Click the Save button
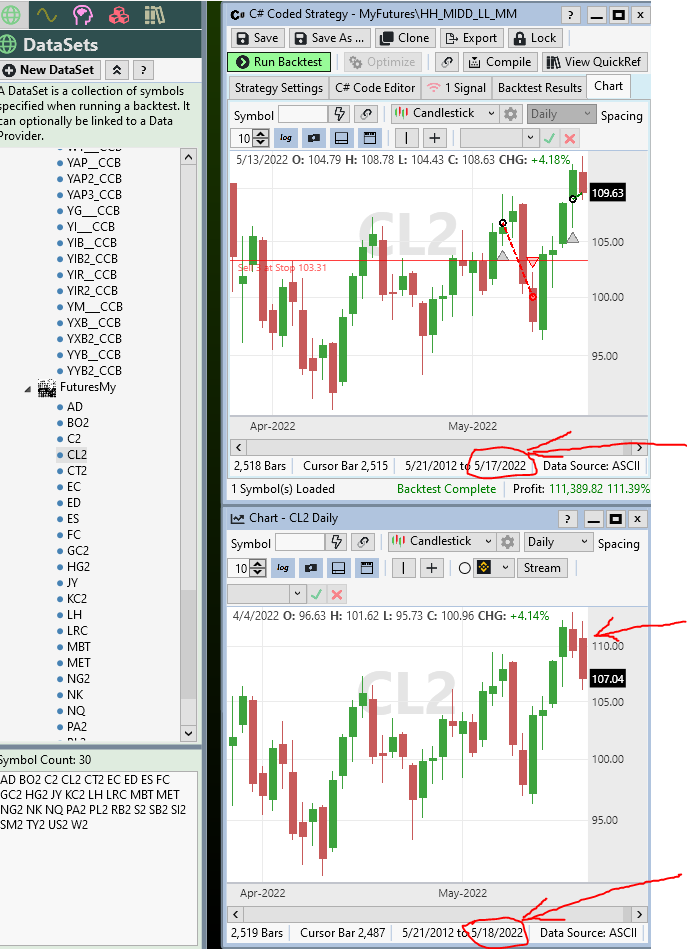 coord(257,38)
